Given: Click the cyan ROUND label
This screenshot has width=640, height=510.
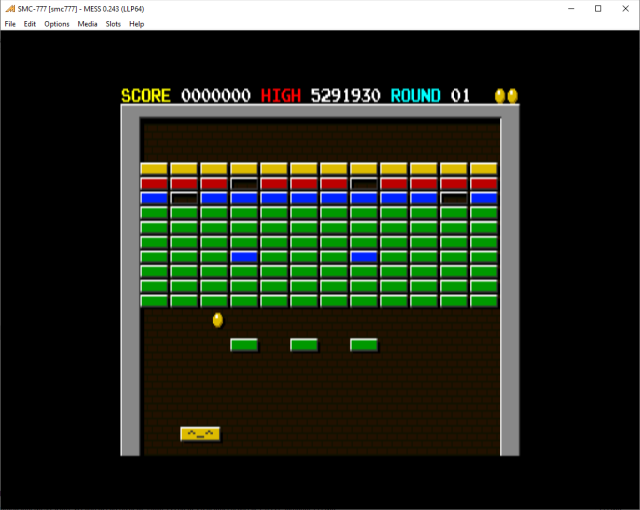Looking at the screenshot, I should (416, 96).
